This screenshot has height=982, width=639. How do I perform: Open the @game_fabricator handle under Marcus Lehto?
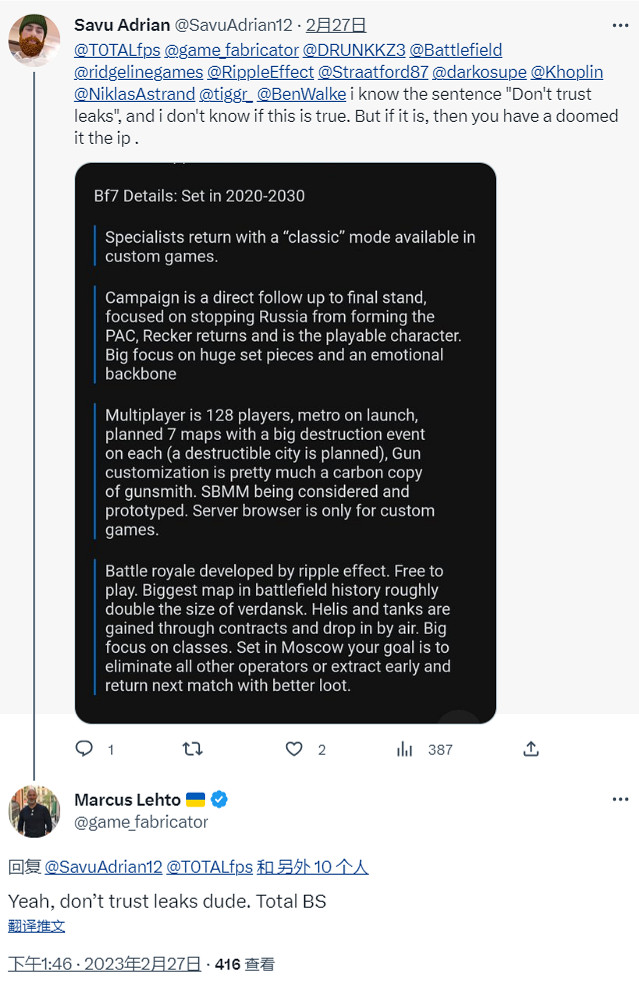click(x=141, y=822)
